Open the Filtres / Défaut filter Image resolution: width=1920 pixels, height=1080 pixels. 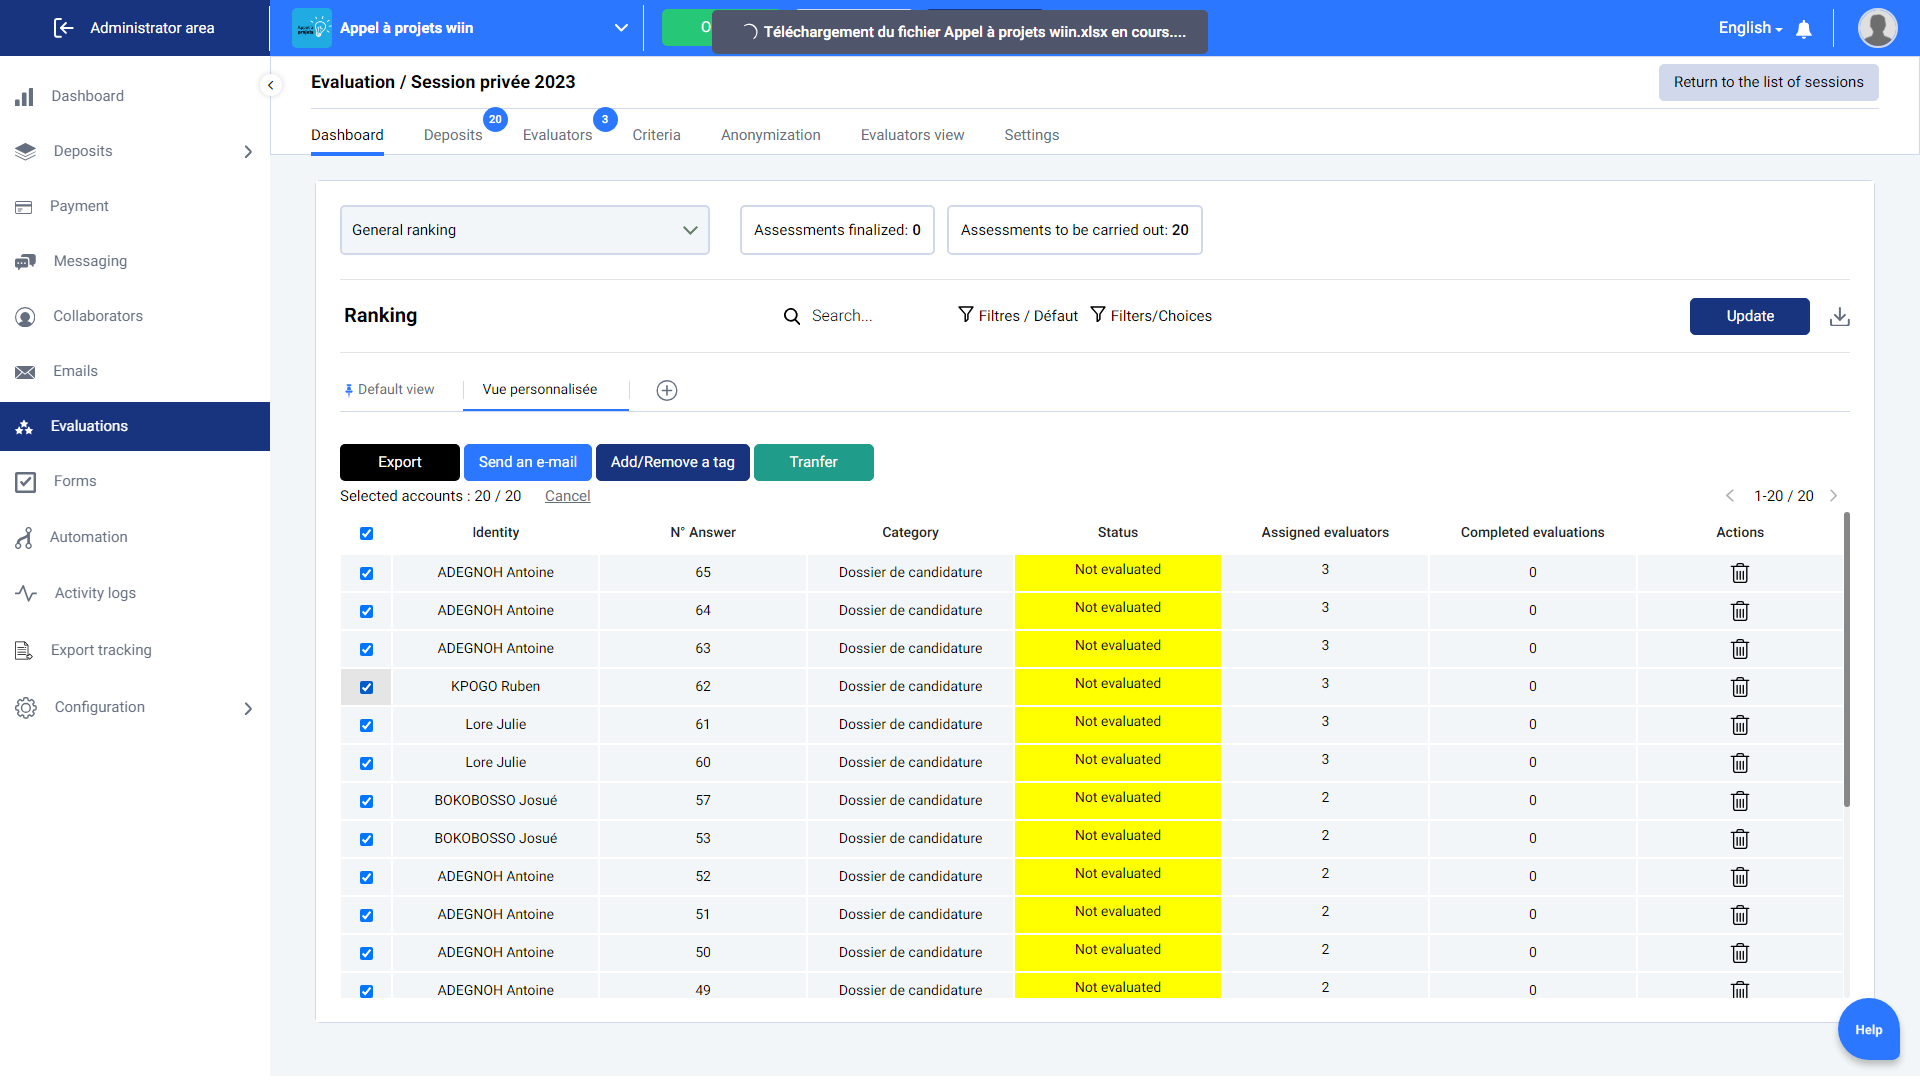coord(1018,316)
